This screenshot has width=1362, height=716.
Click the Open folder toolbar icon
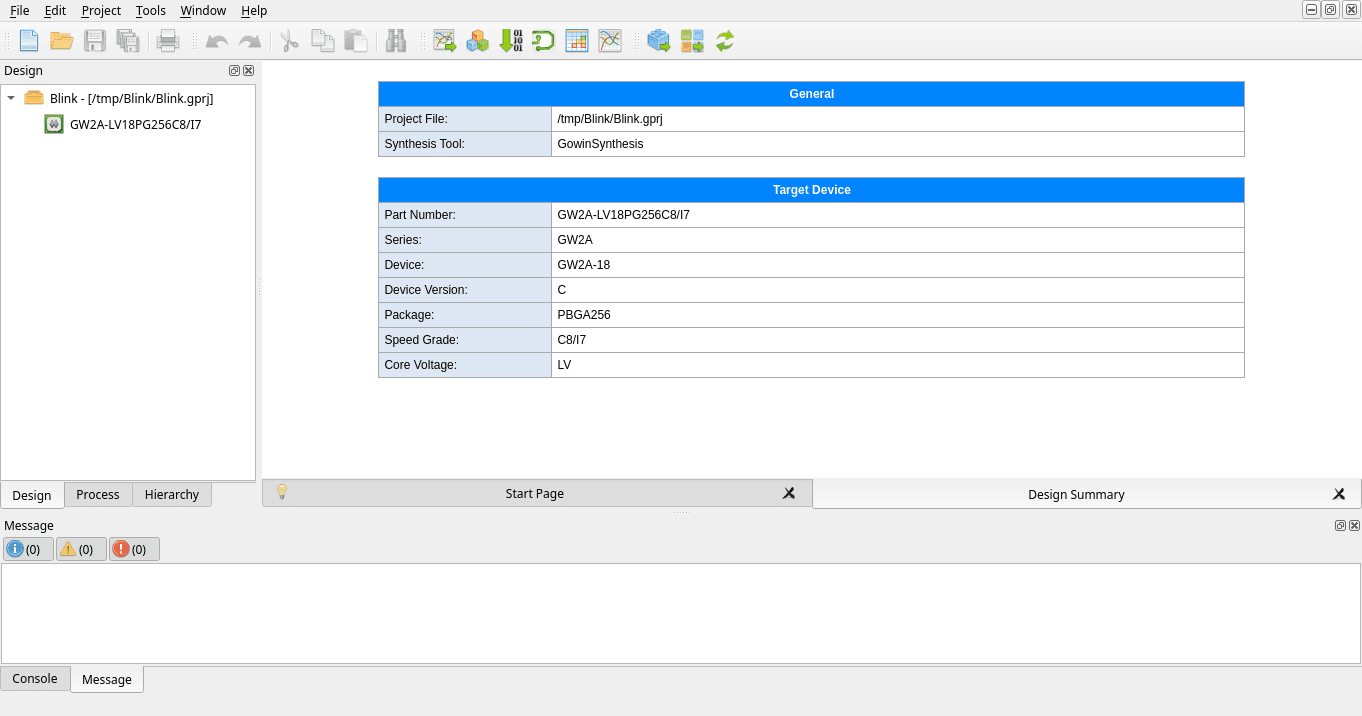tap(62, 41)
